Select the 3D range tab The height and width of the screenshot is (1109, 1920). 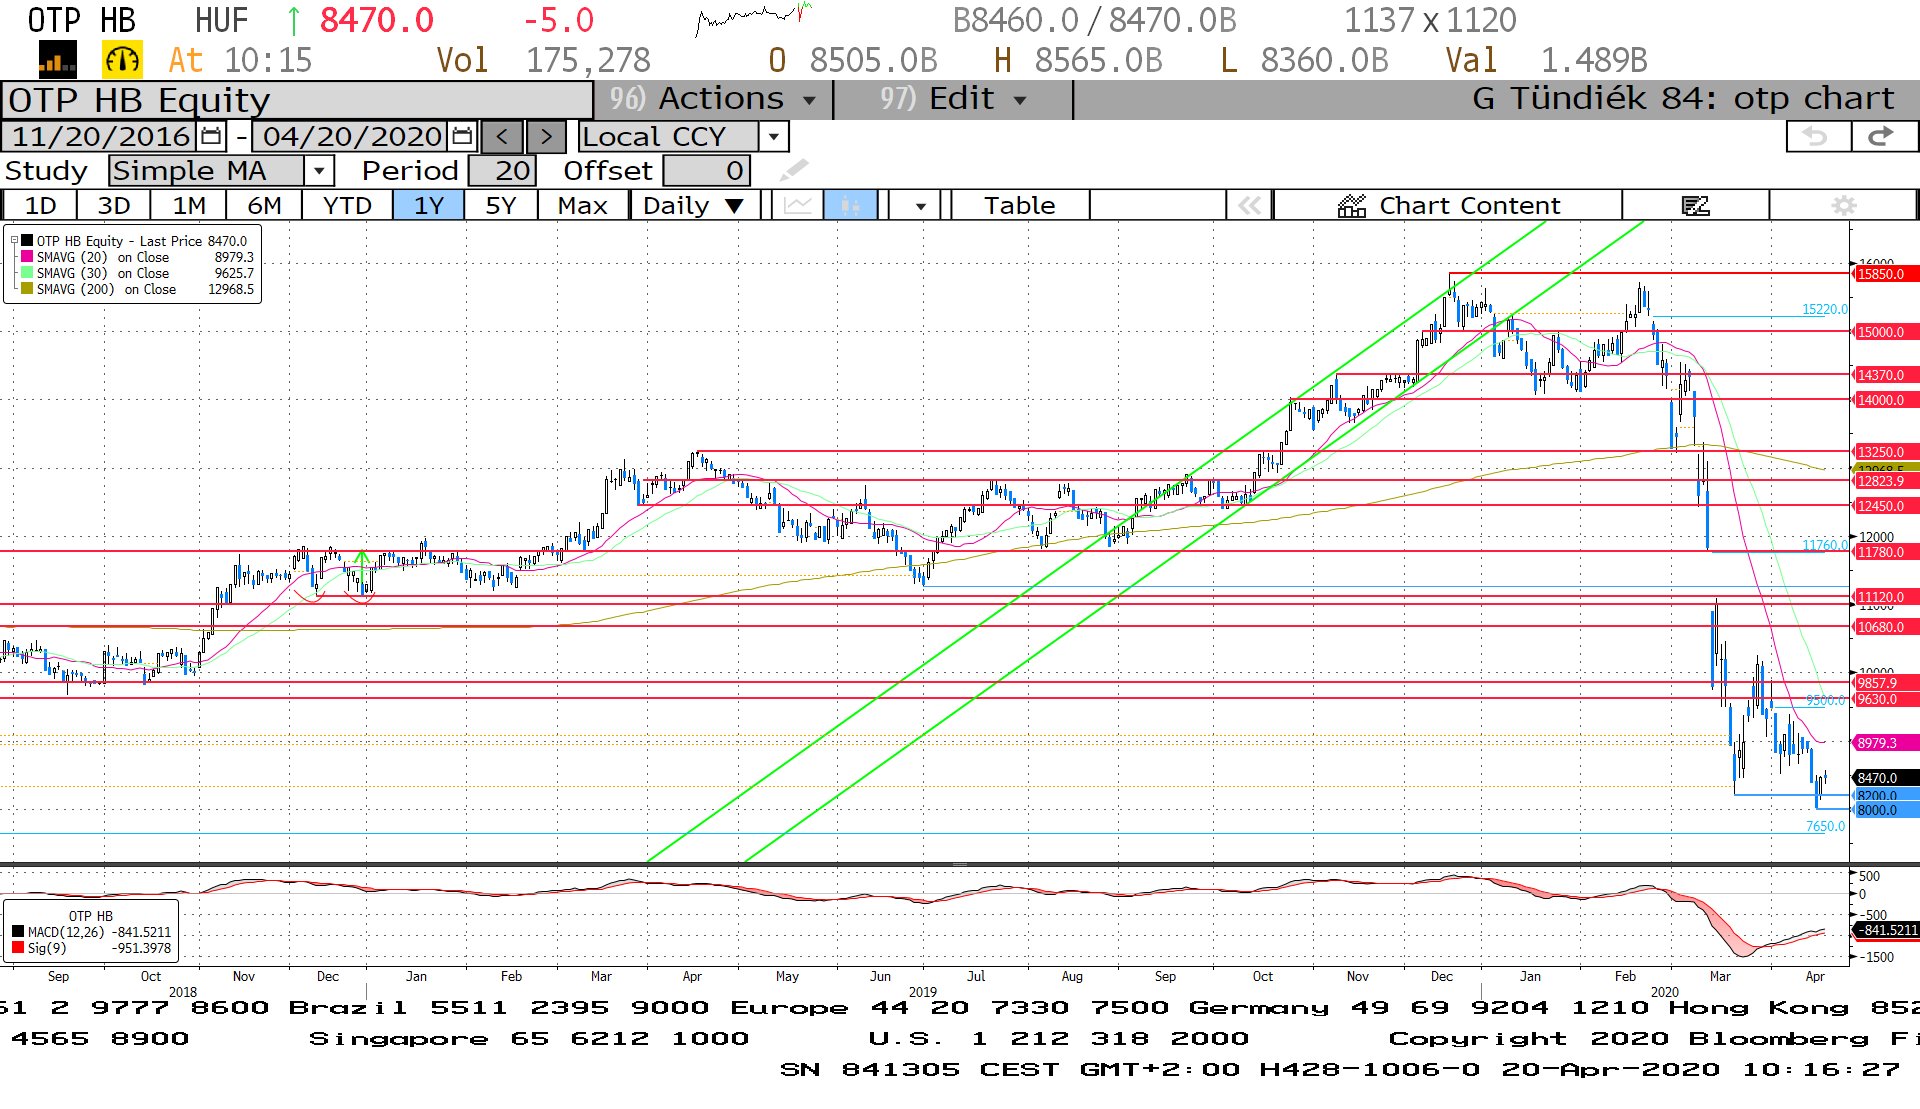click(x=113, y=205)
